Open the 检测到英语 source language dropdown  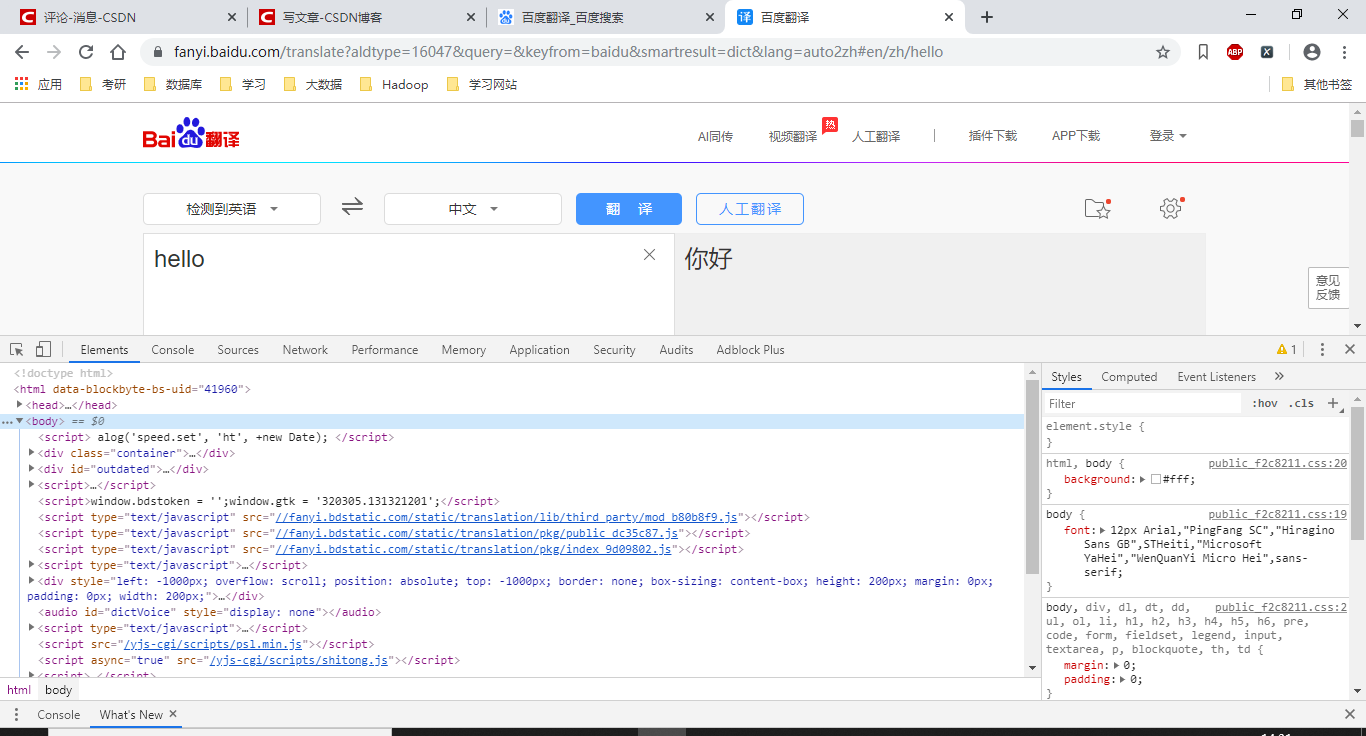click(232, 209)
